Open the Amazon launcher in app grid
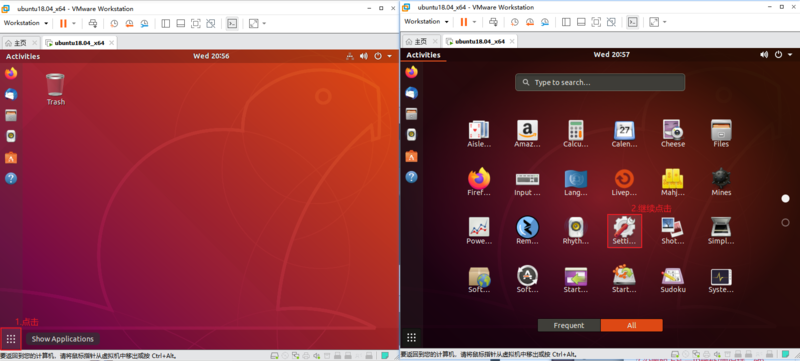The image size is (800, 361). (x=527, y=134)
